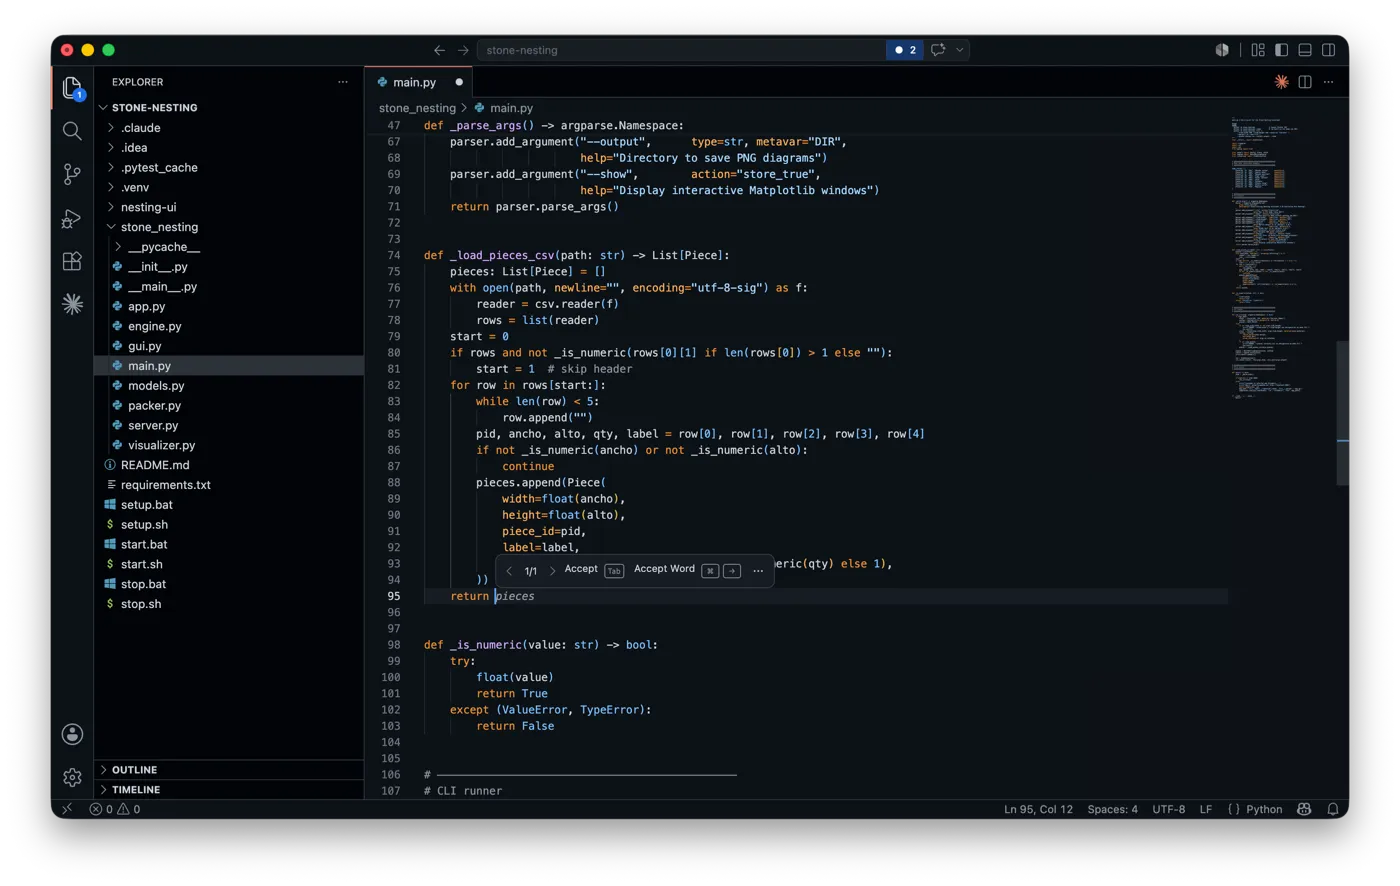Screen dimensions: 1400x886
Task: Open app.py file
Action: pyautogui.click(x=146, y=306)
